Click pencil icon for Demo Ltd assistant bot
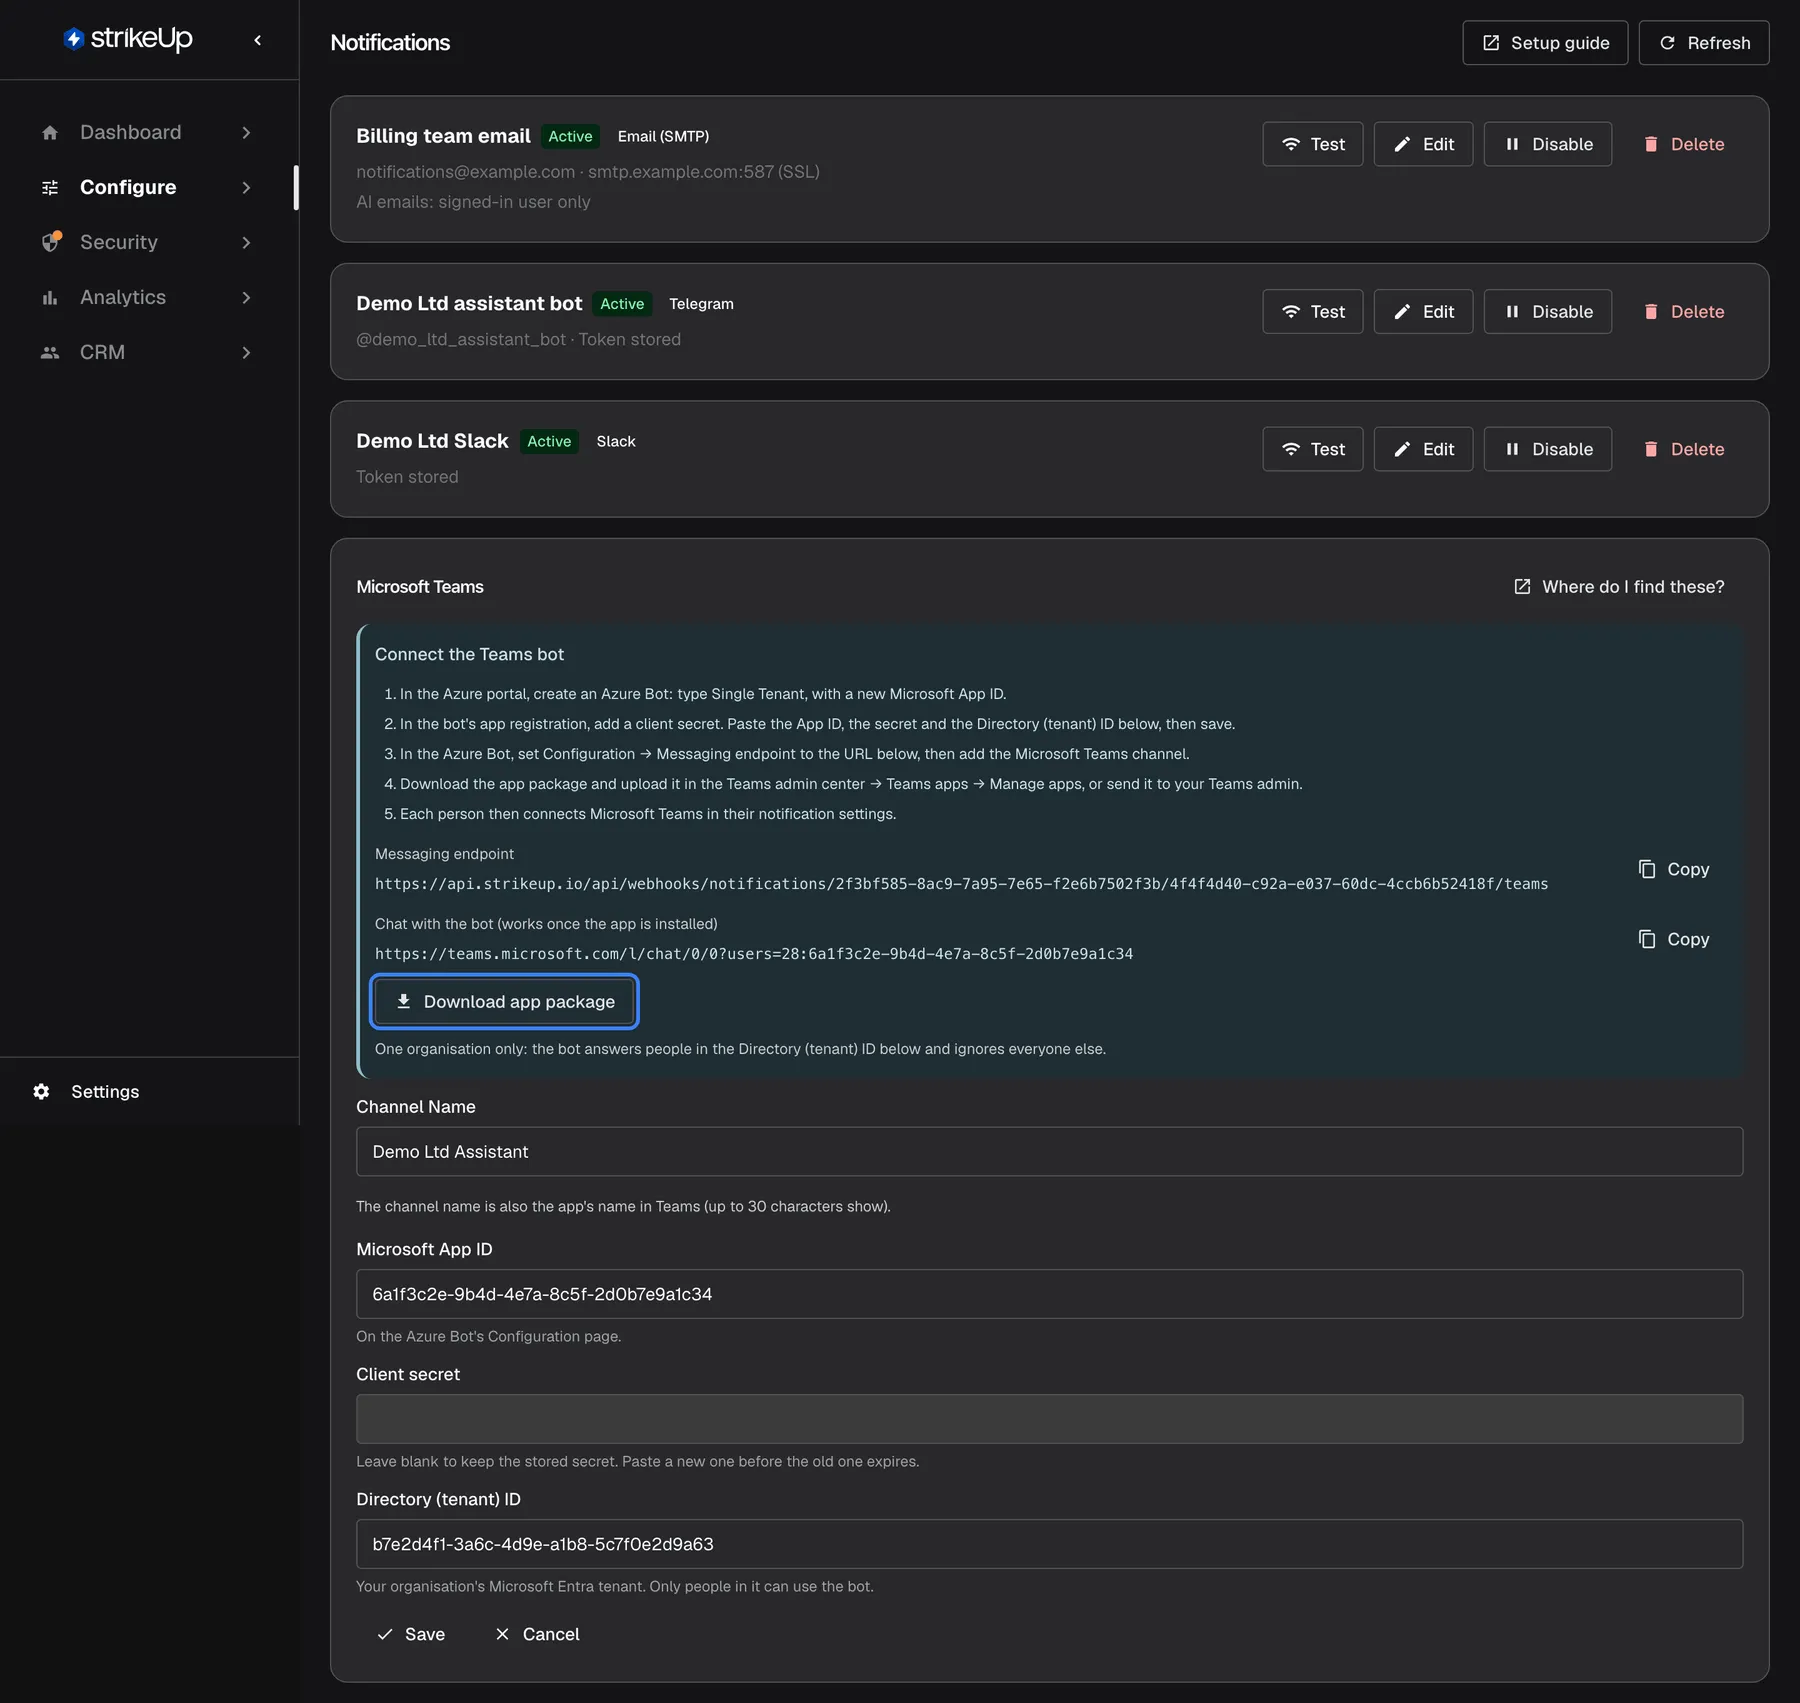Viewport: 1800px width, 1703px height. pyautogui.click(x=1402, y=312)
